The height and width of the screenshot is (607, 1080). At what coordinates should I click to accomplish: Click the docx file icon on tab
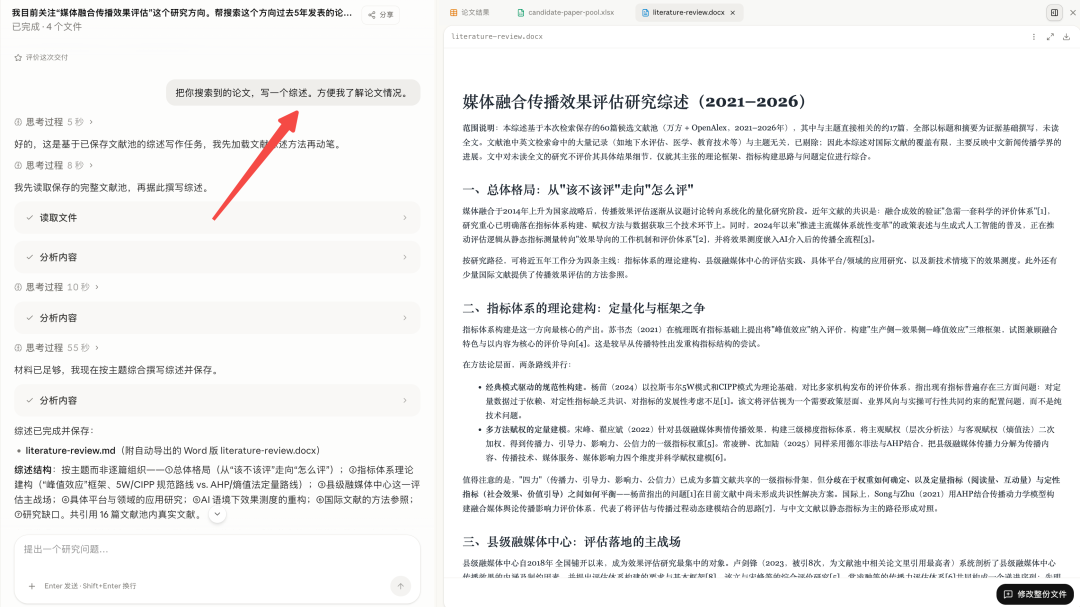click(x=645, y=12)
